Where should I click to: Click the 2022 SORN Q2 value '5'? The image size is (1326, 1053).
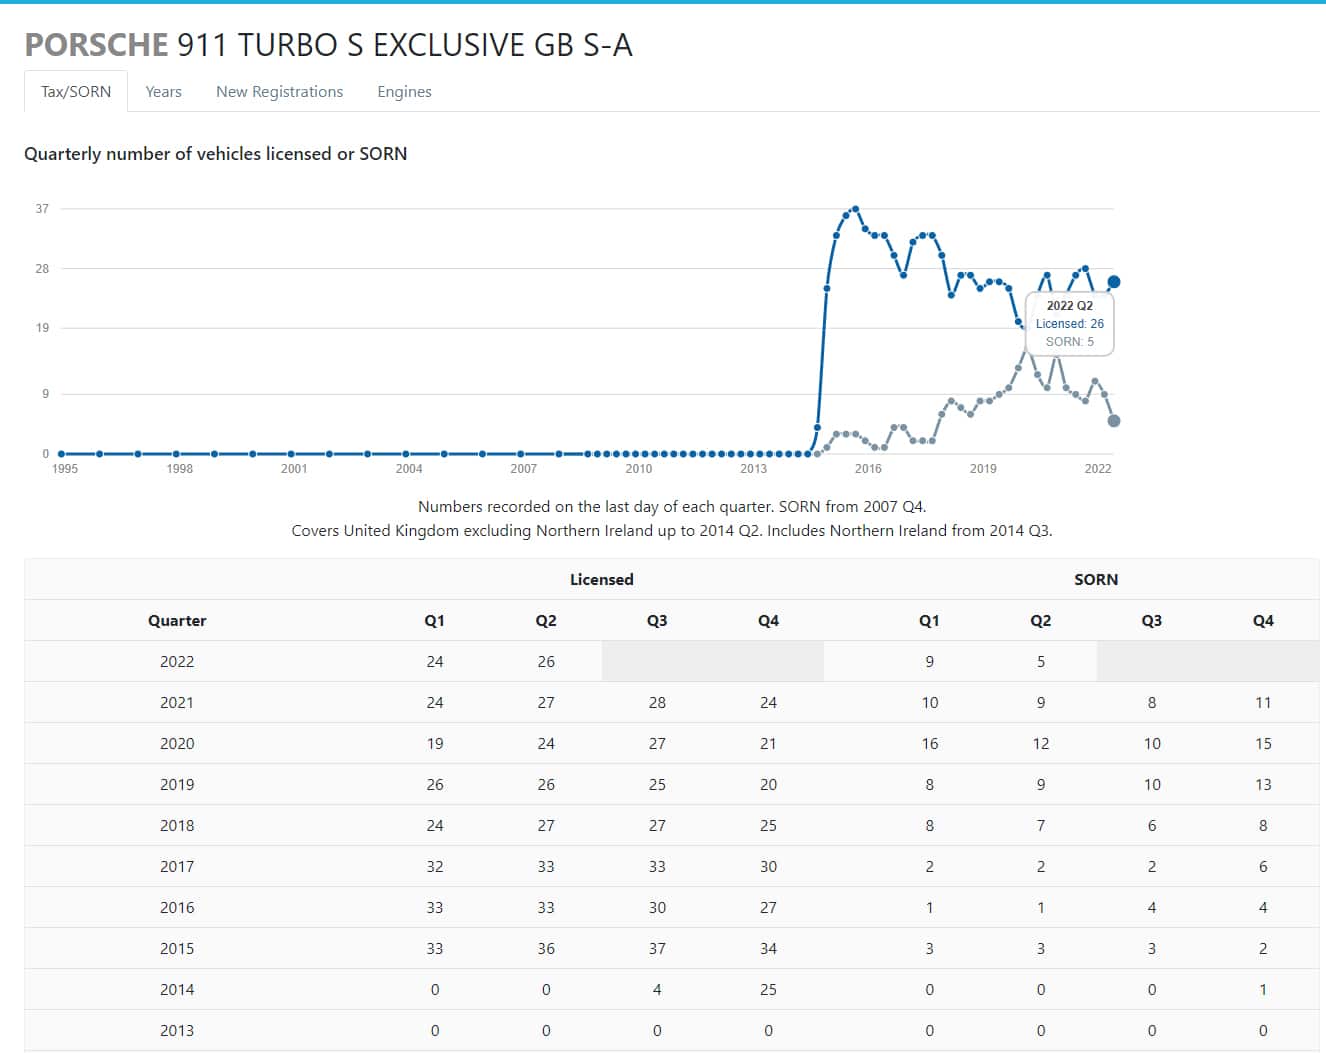[x=1041, y=661]
